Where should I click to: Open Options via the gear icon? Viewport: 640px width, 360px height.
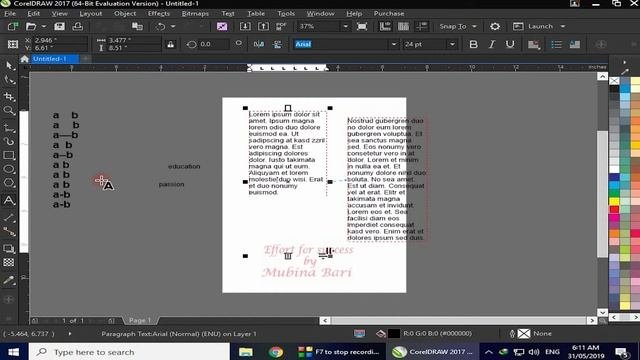(495, 27)
